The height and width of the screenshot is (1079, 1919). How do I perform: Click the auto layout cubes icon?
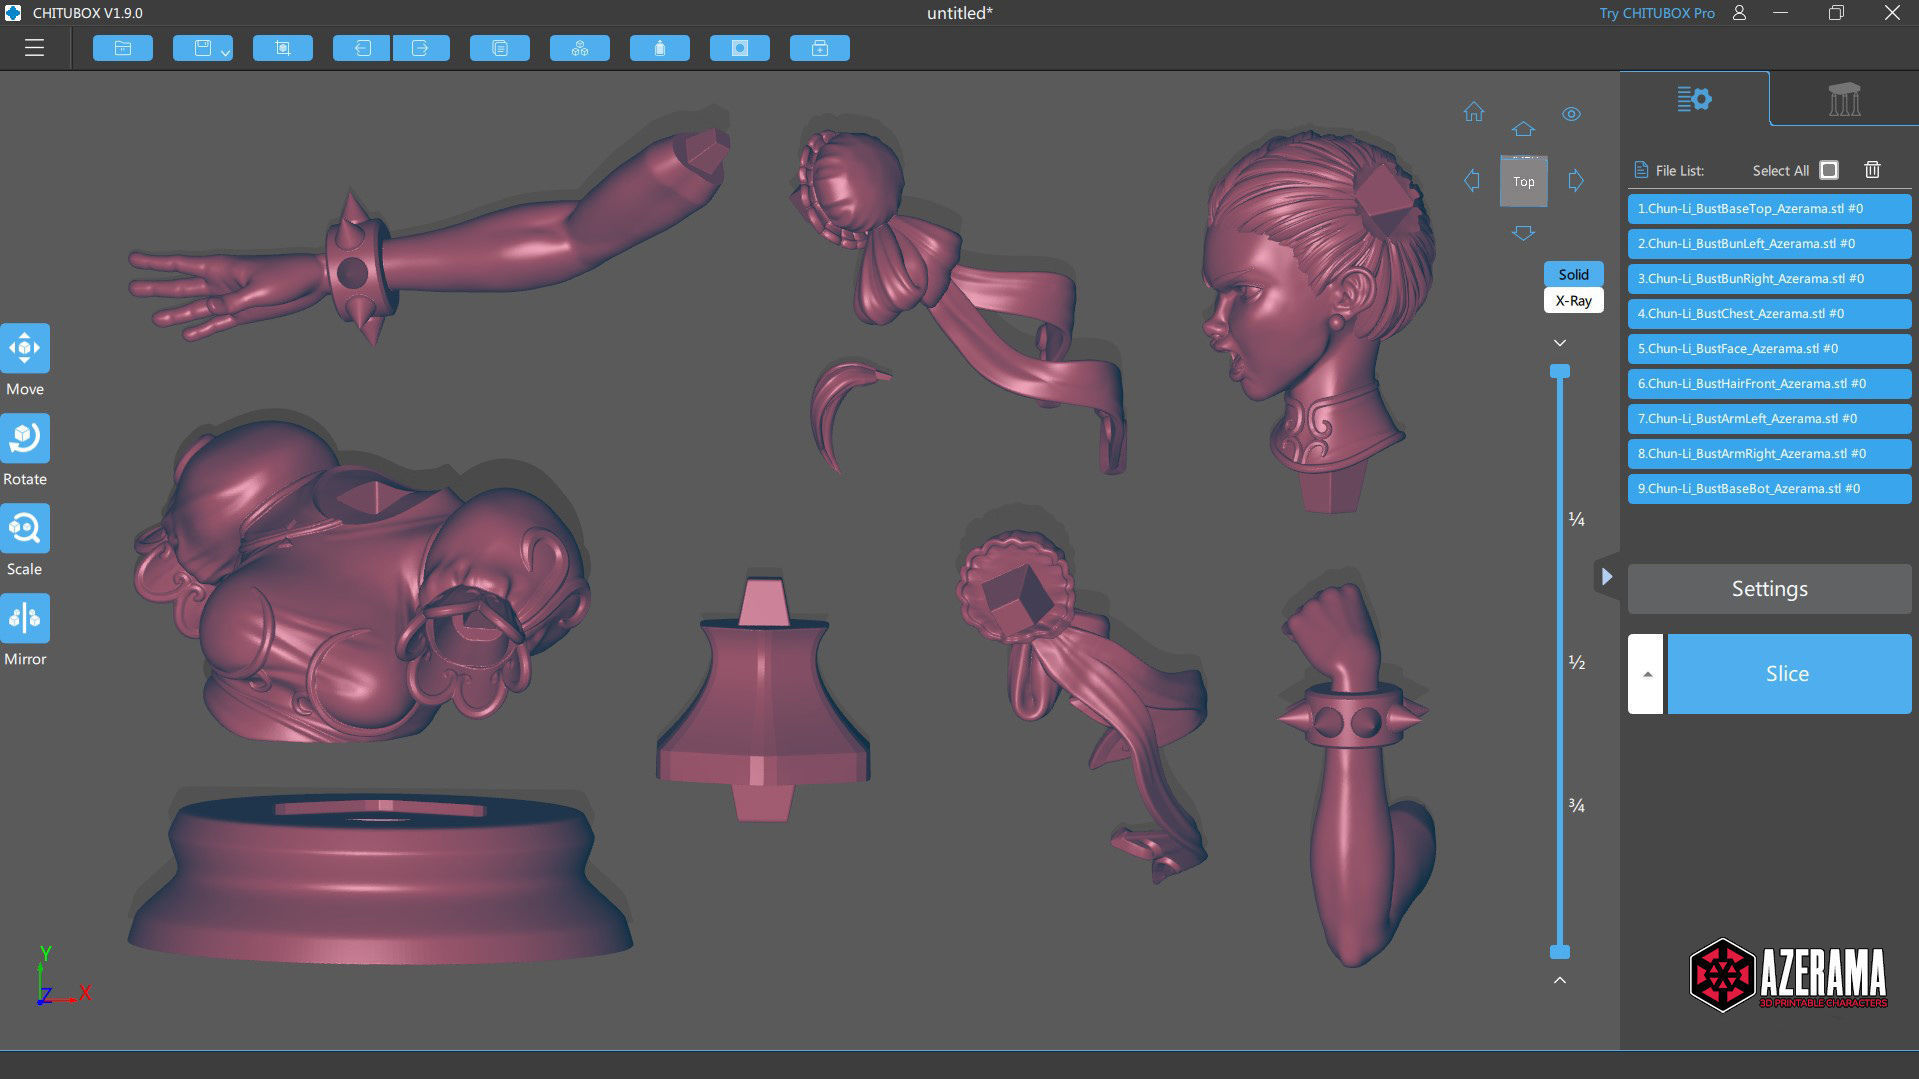click(x=580, y=48)
